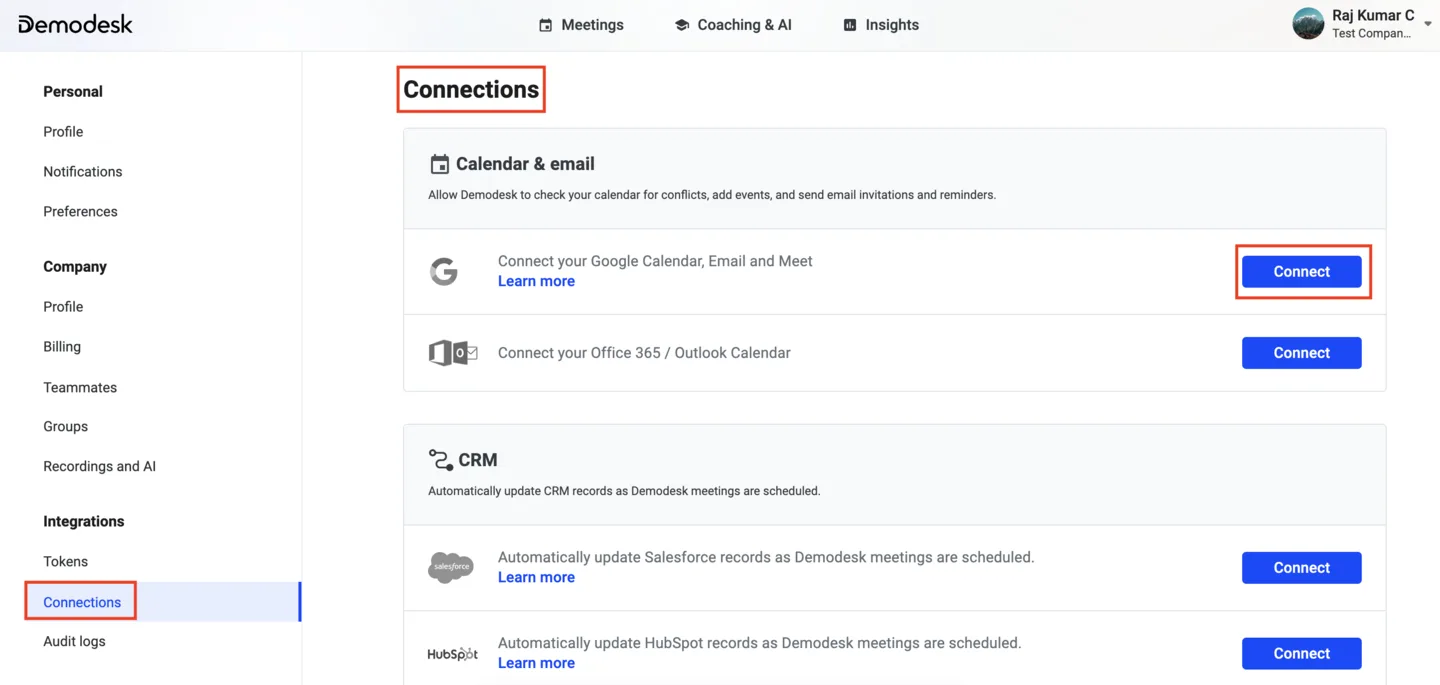Connect Google Calendar, Email and Meet
The width and height of the screenshot is (1440, 685).
(1301, 272)
